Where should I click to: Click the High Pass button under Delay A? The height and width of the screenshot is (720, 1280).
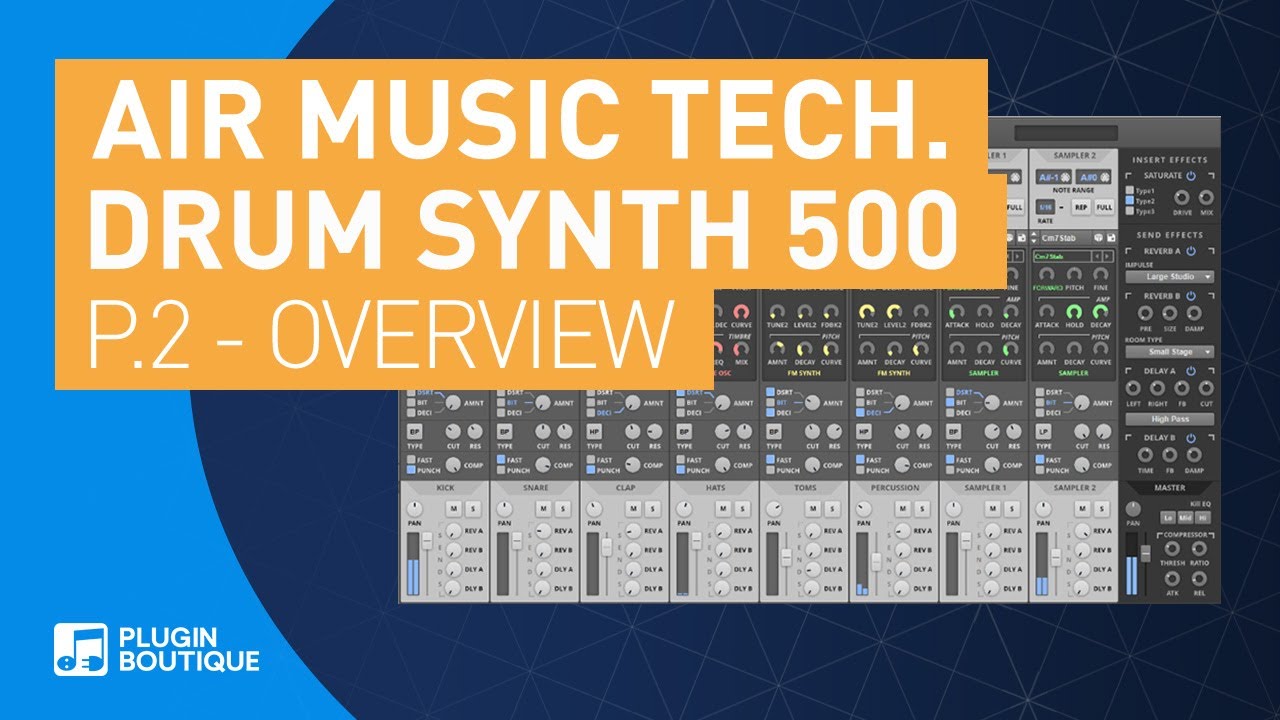click(x=1170, y=419)
